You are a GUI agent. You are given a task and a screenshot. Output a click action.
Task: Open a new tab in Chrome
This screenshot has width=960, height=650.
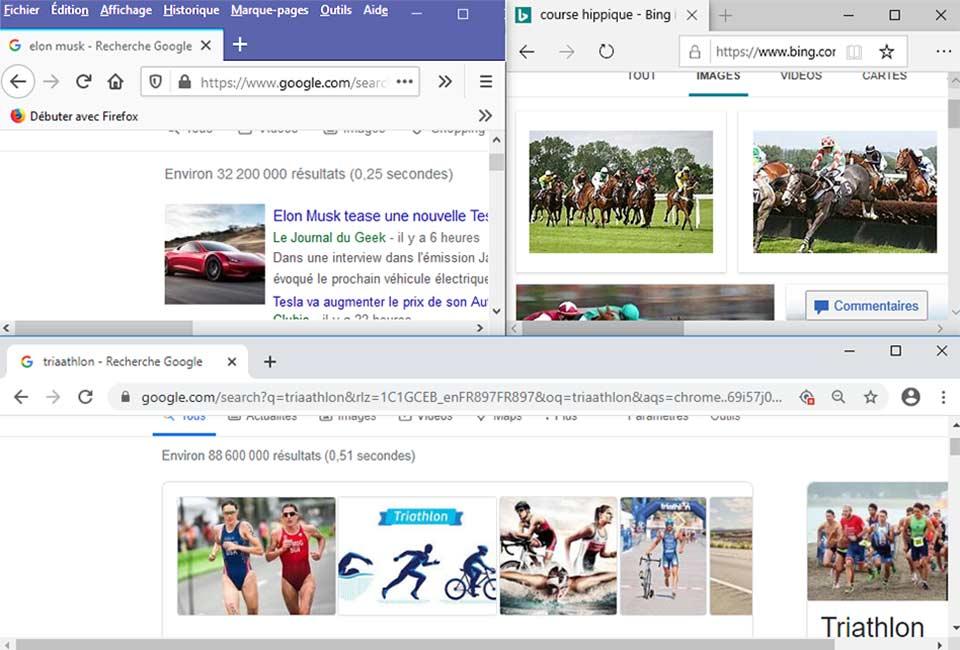click(x=269, y=362)
